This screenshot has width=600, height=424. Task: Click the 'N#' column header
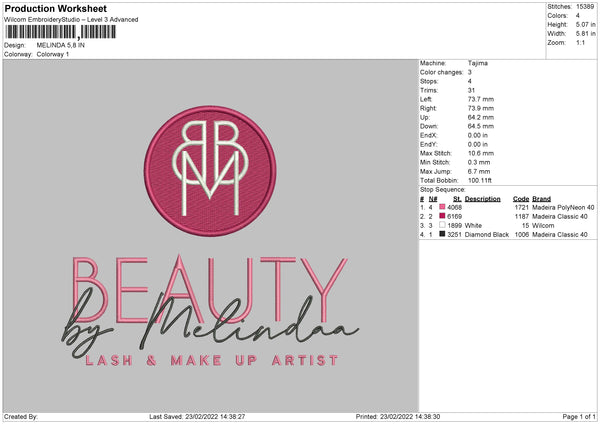click(x=433, y=199)
